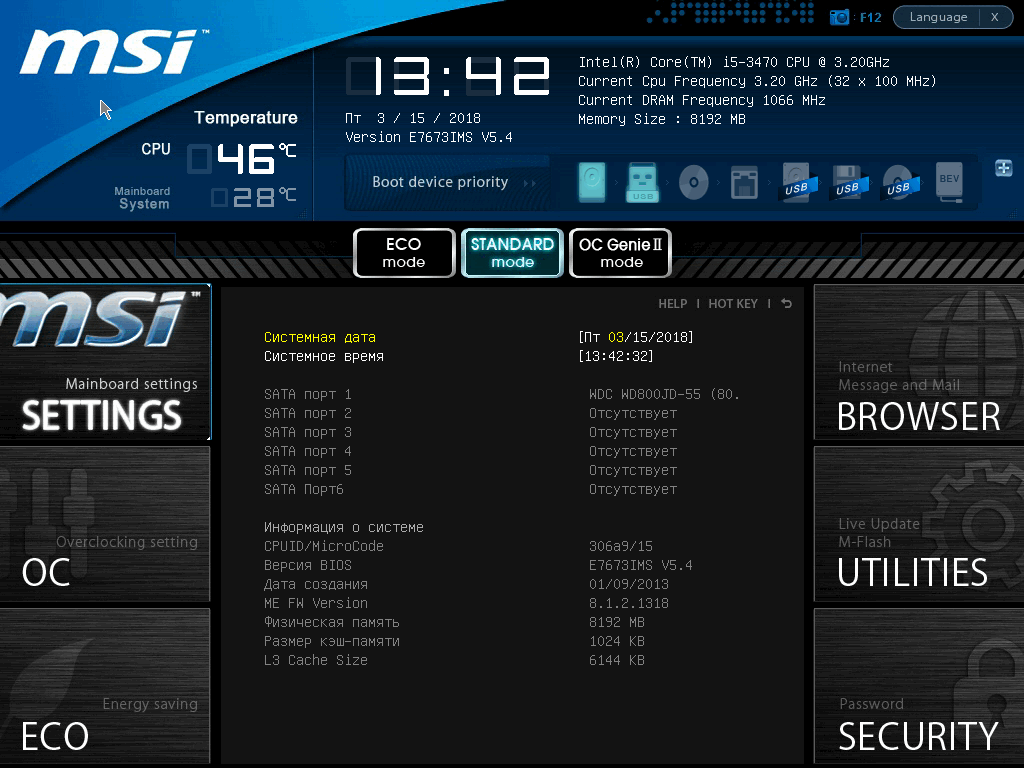Select the hard disk boot device icon
Image resolution: width=1024 pixels, height=768 pixels.
[592, 182]
